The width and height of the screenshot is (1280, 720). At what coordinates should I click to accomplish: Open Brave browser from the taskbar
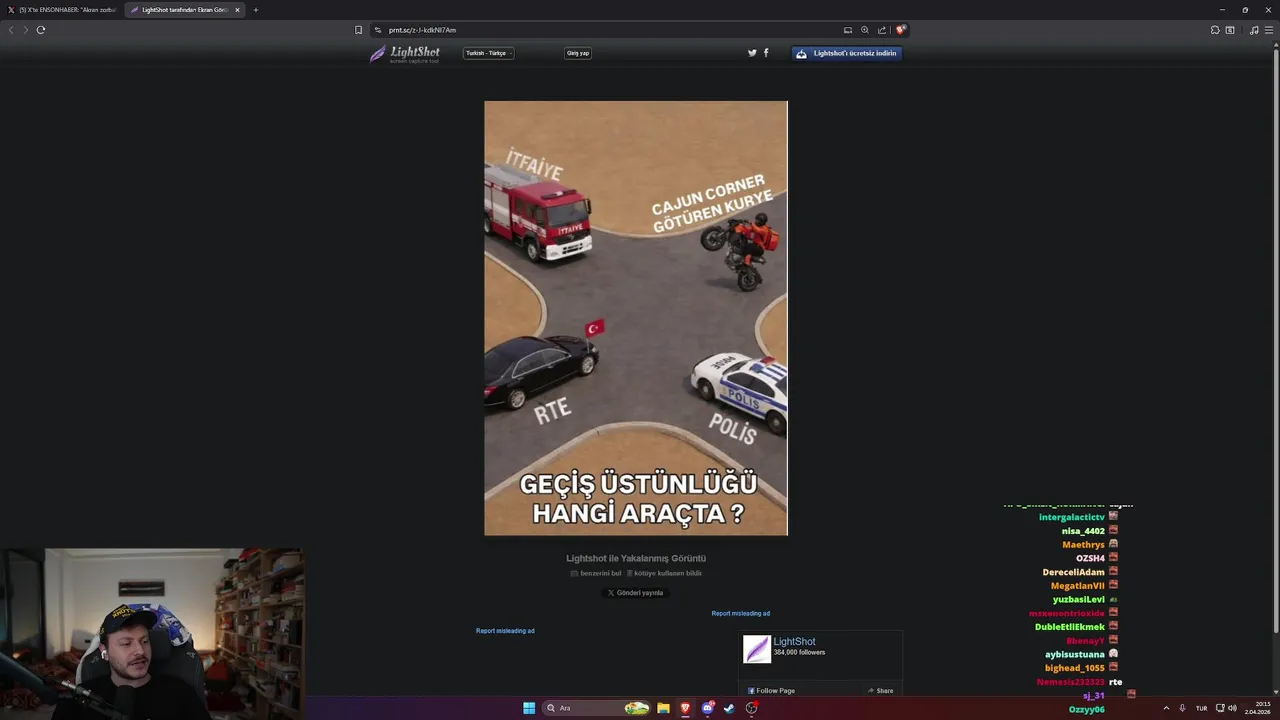[685, 708]
